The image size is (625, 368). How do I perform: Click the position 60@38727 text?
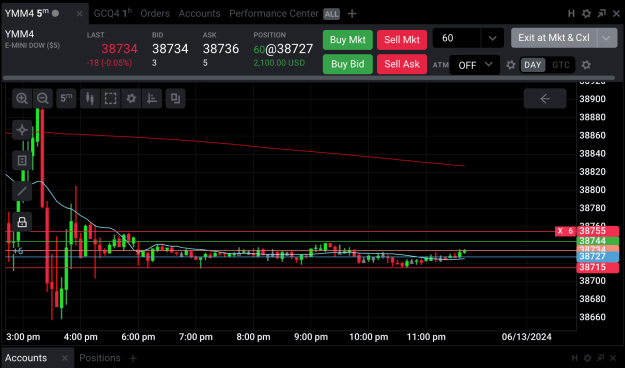click(283, 49)
